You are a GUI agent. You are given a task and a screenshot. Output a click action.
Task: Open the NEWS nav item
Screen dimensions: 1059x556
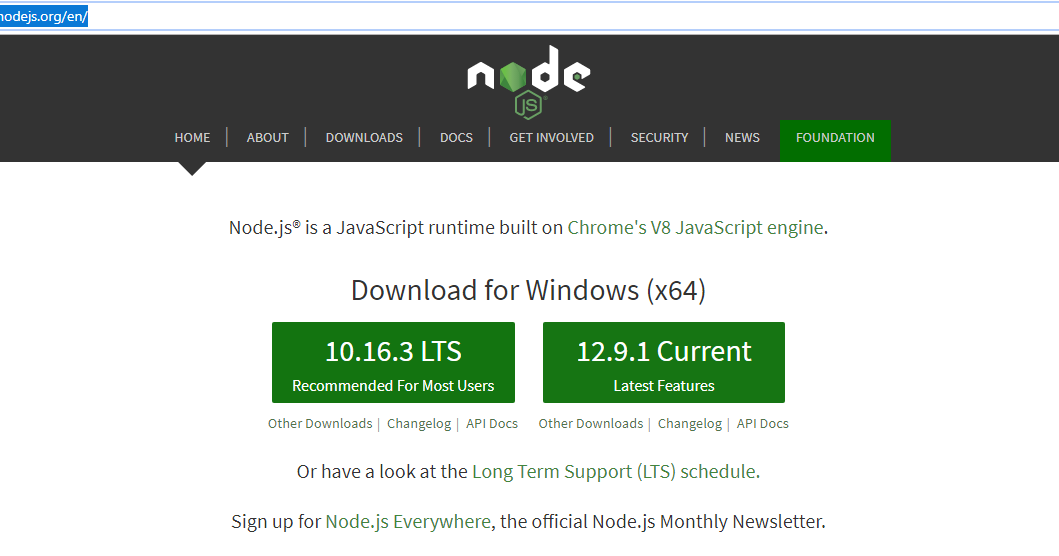(742, 138)
